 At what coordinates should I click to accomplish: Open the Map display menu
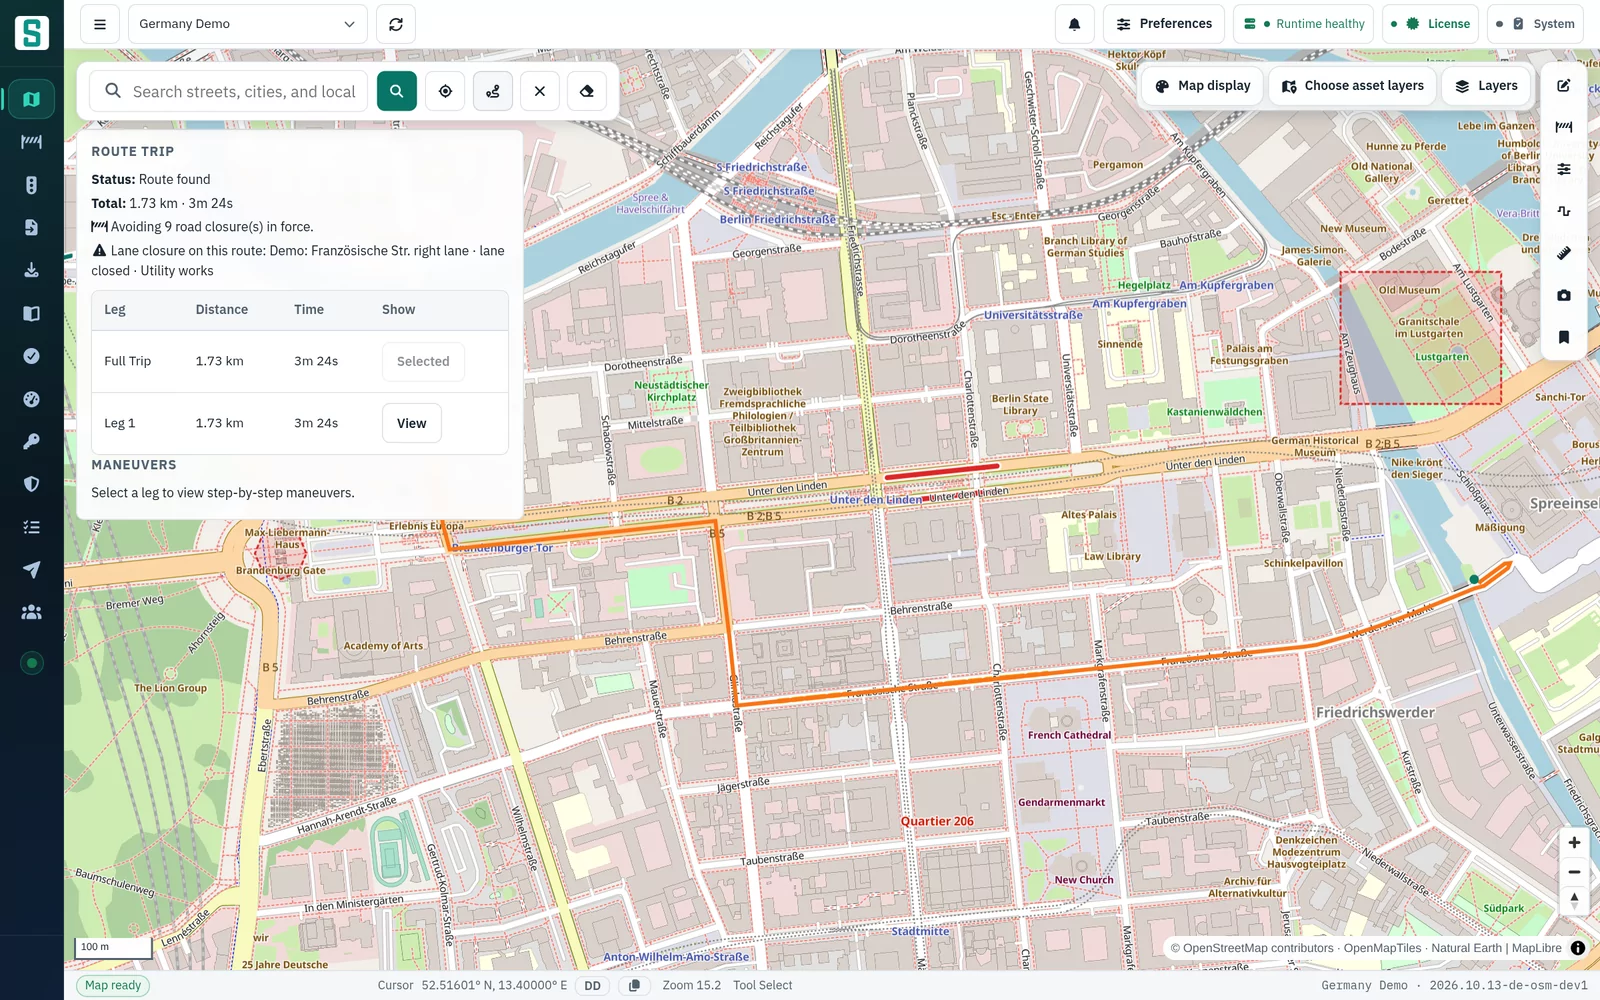point(1203,86)
